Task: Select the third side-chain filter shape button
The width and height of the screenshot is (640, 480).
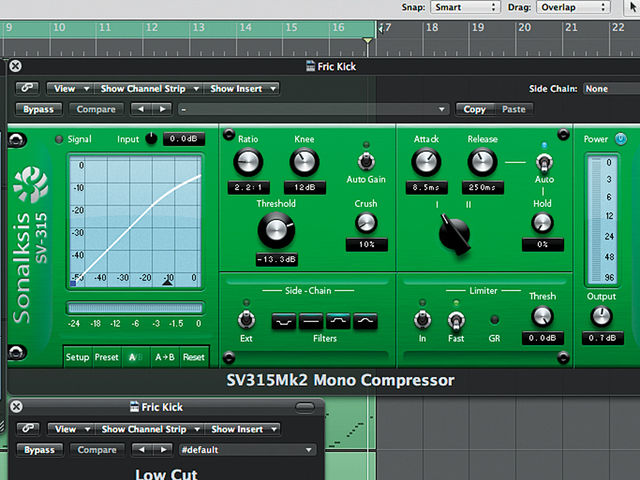Action: point(338,321)
